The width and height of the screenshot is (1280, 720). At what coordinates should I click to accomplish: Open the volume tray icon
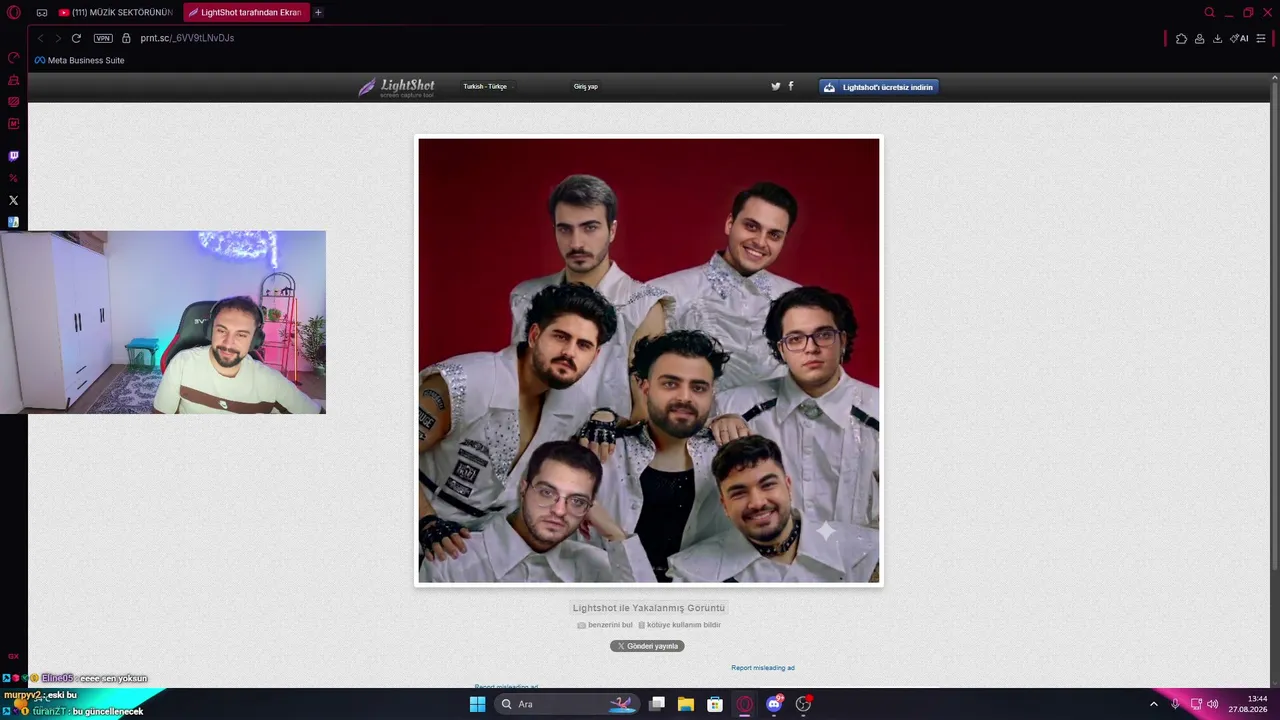tap(1213, 704)
